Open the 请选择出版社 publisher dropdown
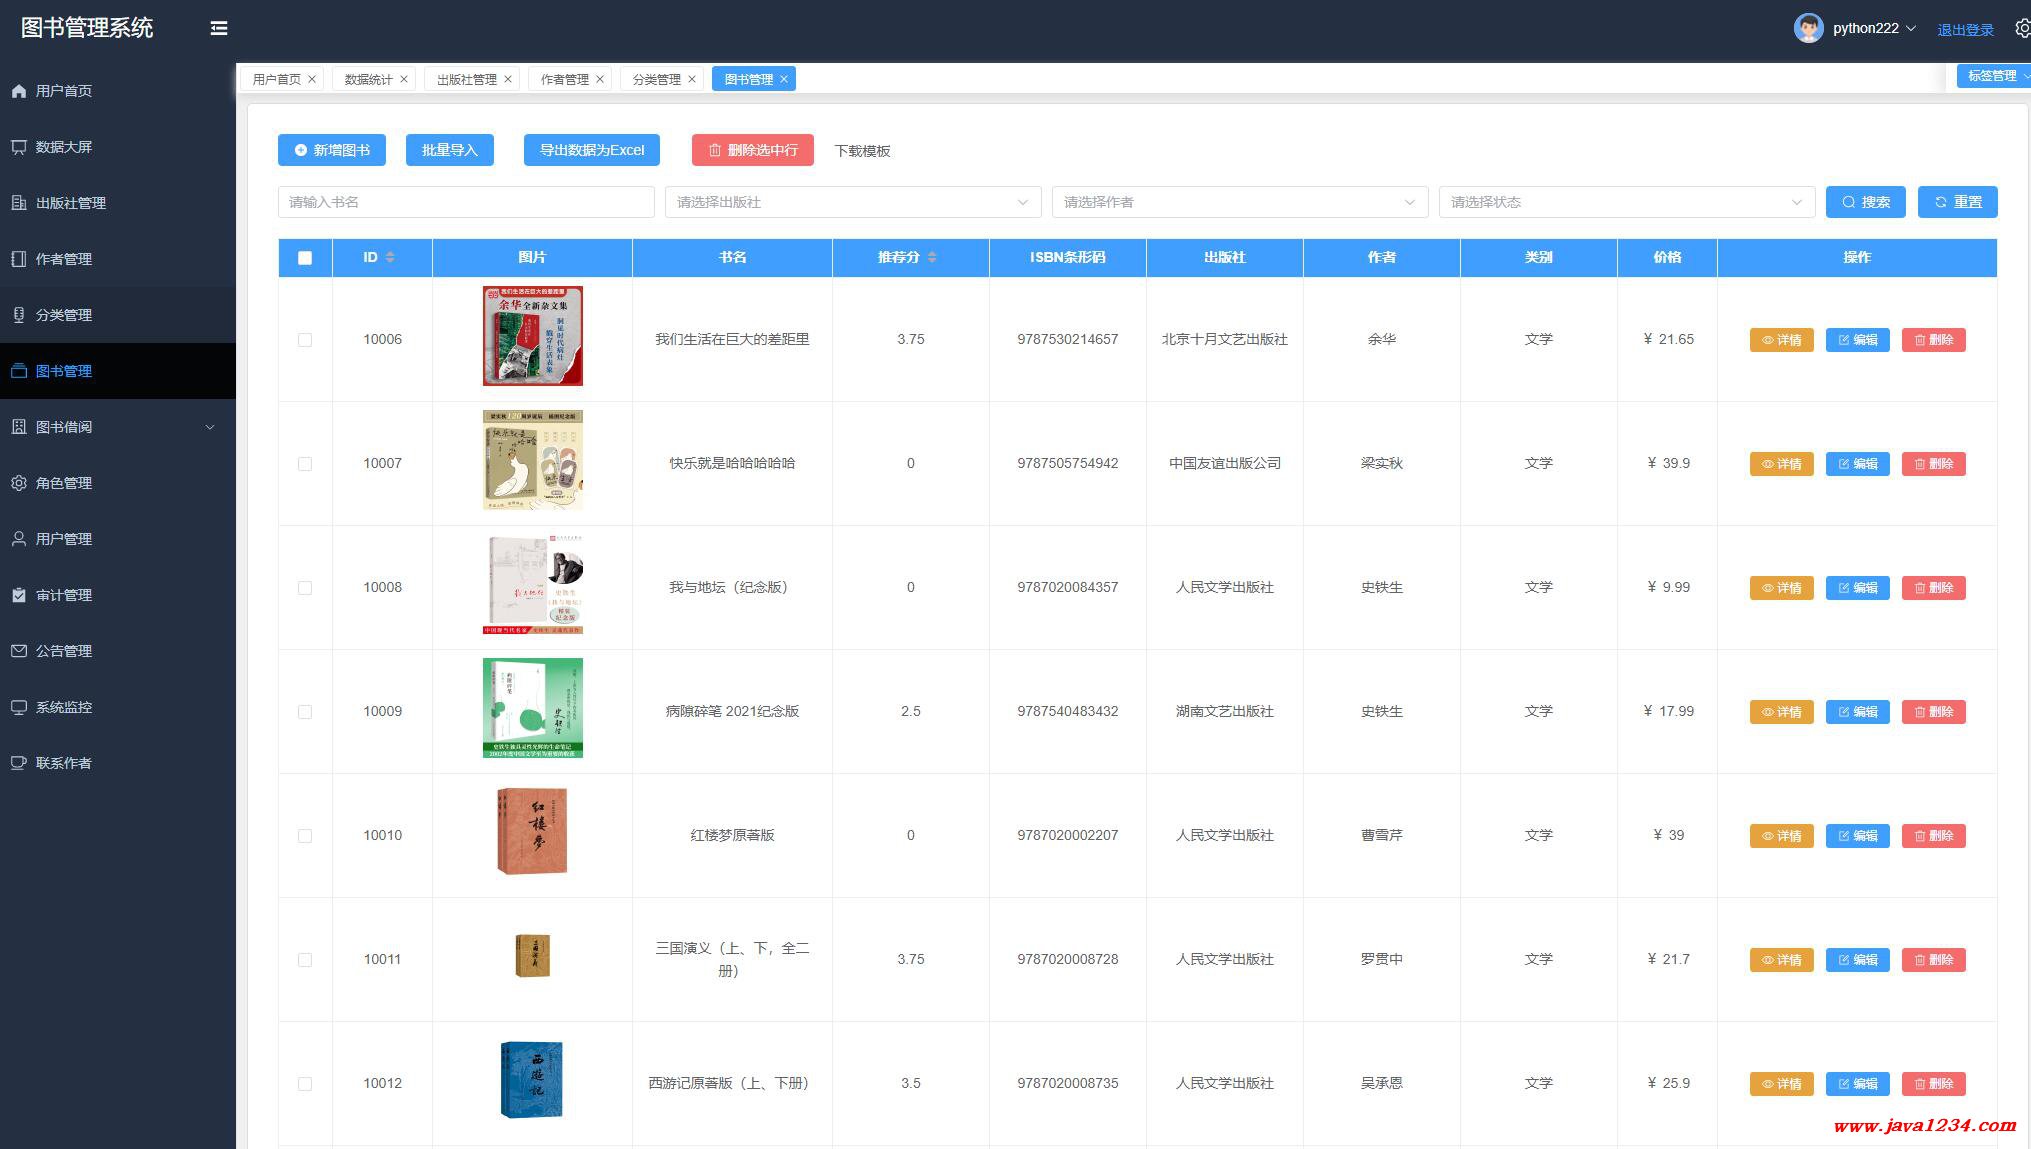Image resolution: width=2031 pixels, height=1149 pixels. (x=852, y=202)
